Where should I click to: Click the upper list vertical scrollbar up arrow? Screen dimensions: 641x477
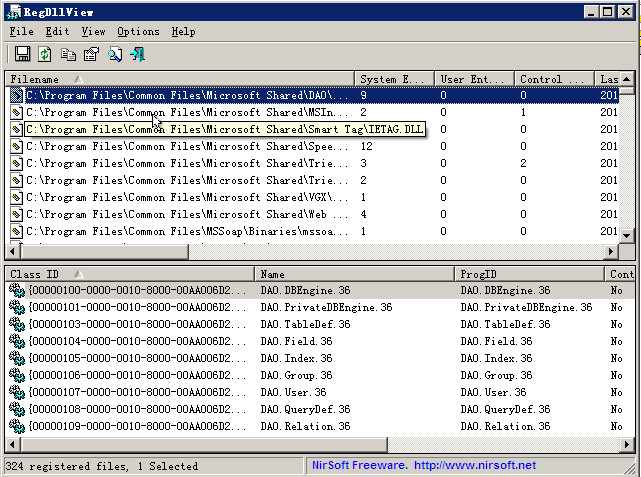coord(627,79)
